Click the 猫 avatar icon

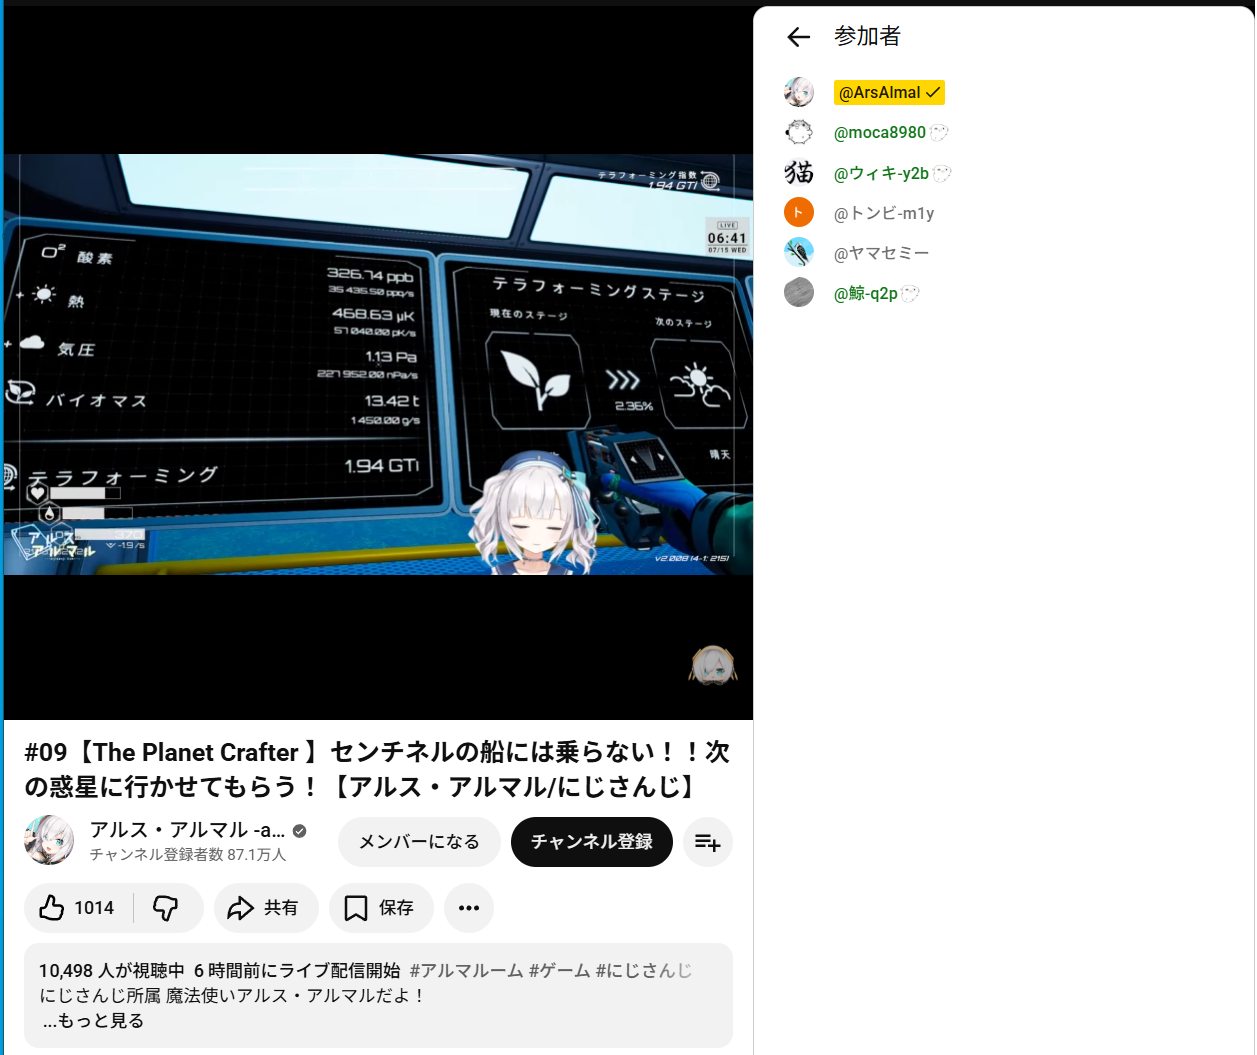tap(799, 172)
